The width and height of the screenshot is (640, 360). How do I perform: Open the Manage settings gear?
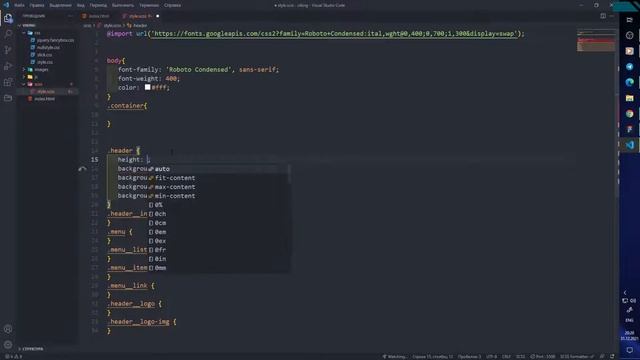click(8, 344)
